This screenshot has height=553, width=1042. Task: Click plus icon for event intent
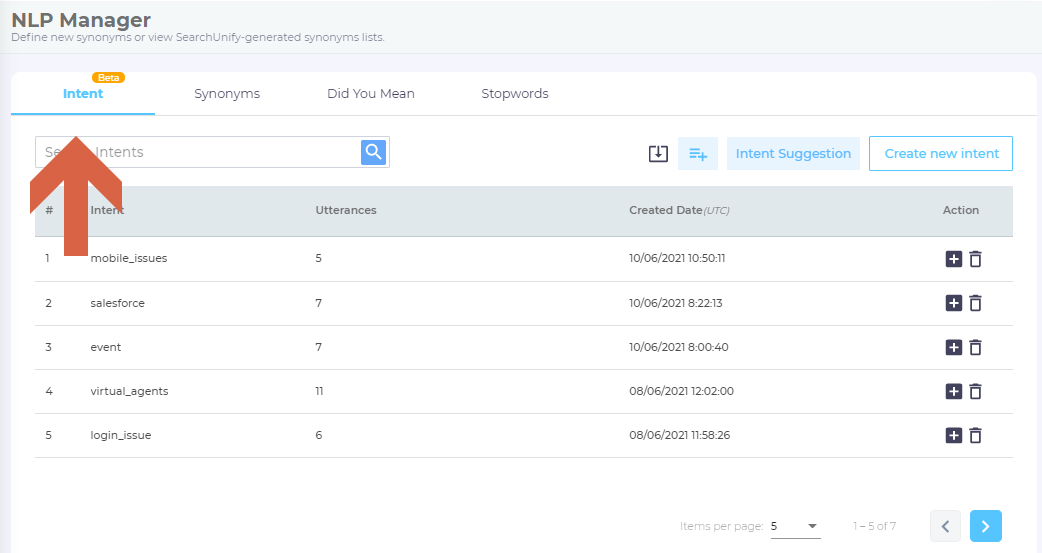[954, 347]
